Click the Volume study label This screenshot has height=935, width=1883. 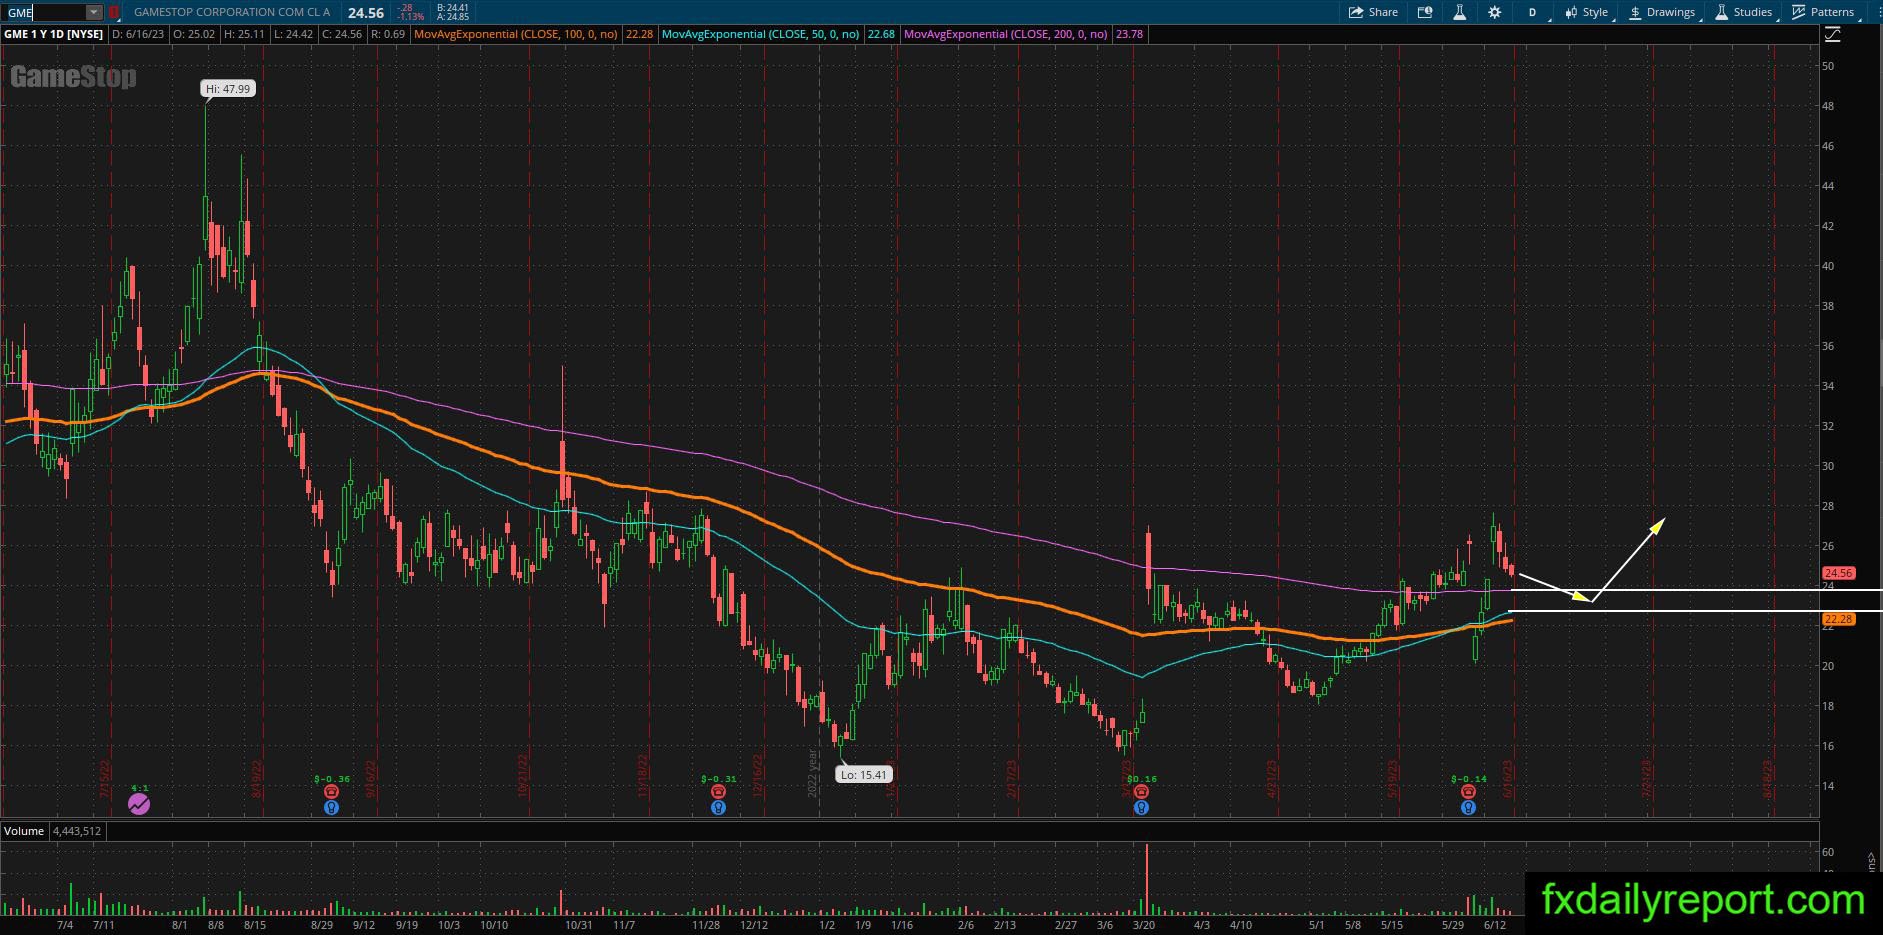24,831
